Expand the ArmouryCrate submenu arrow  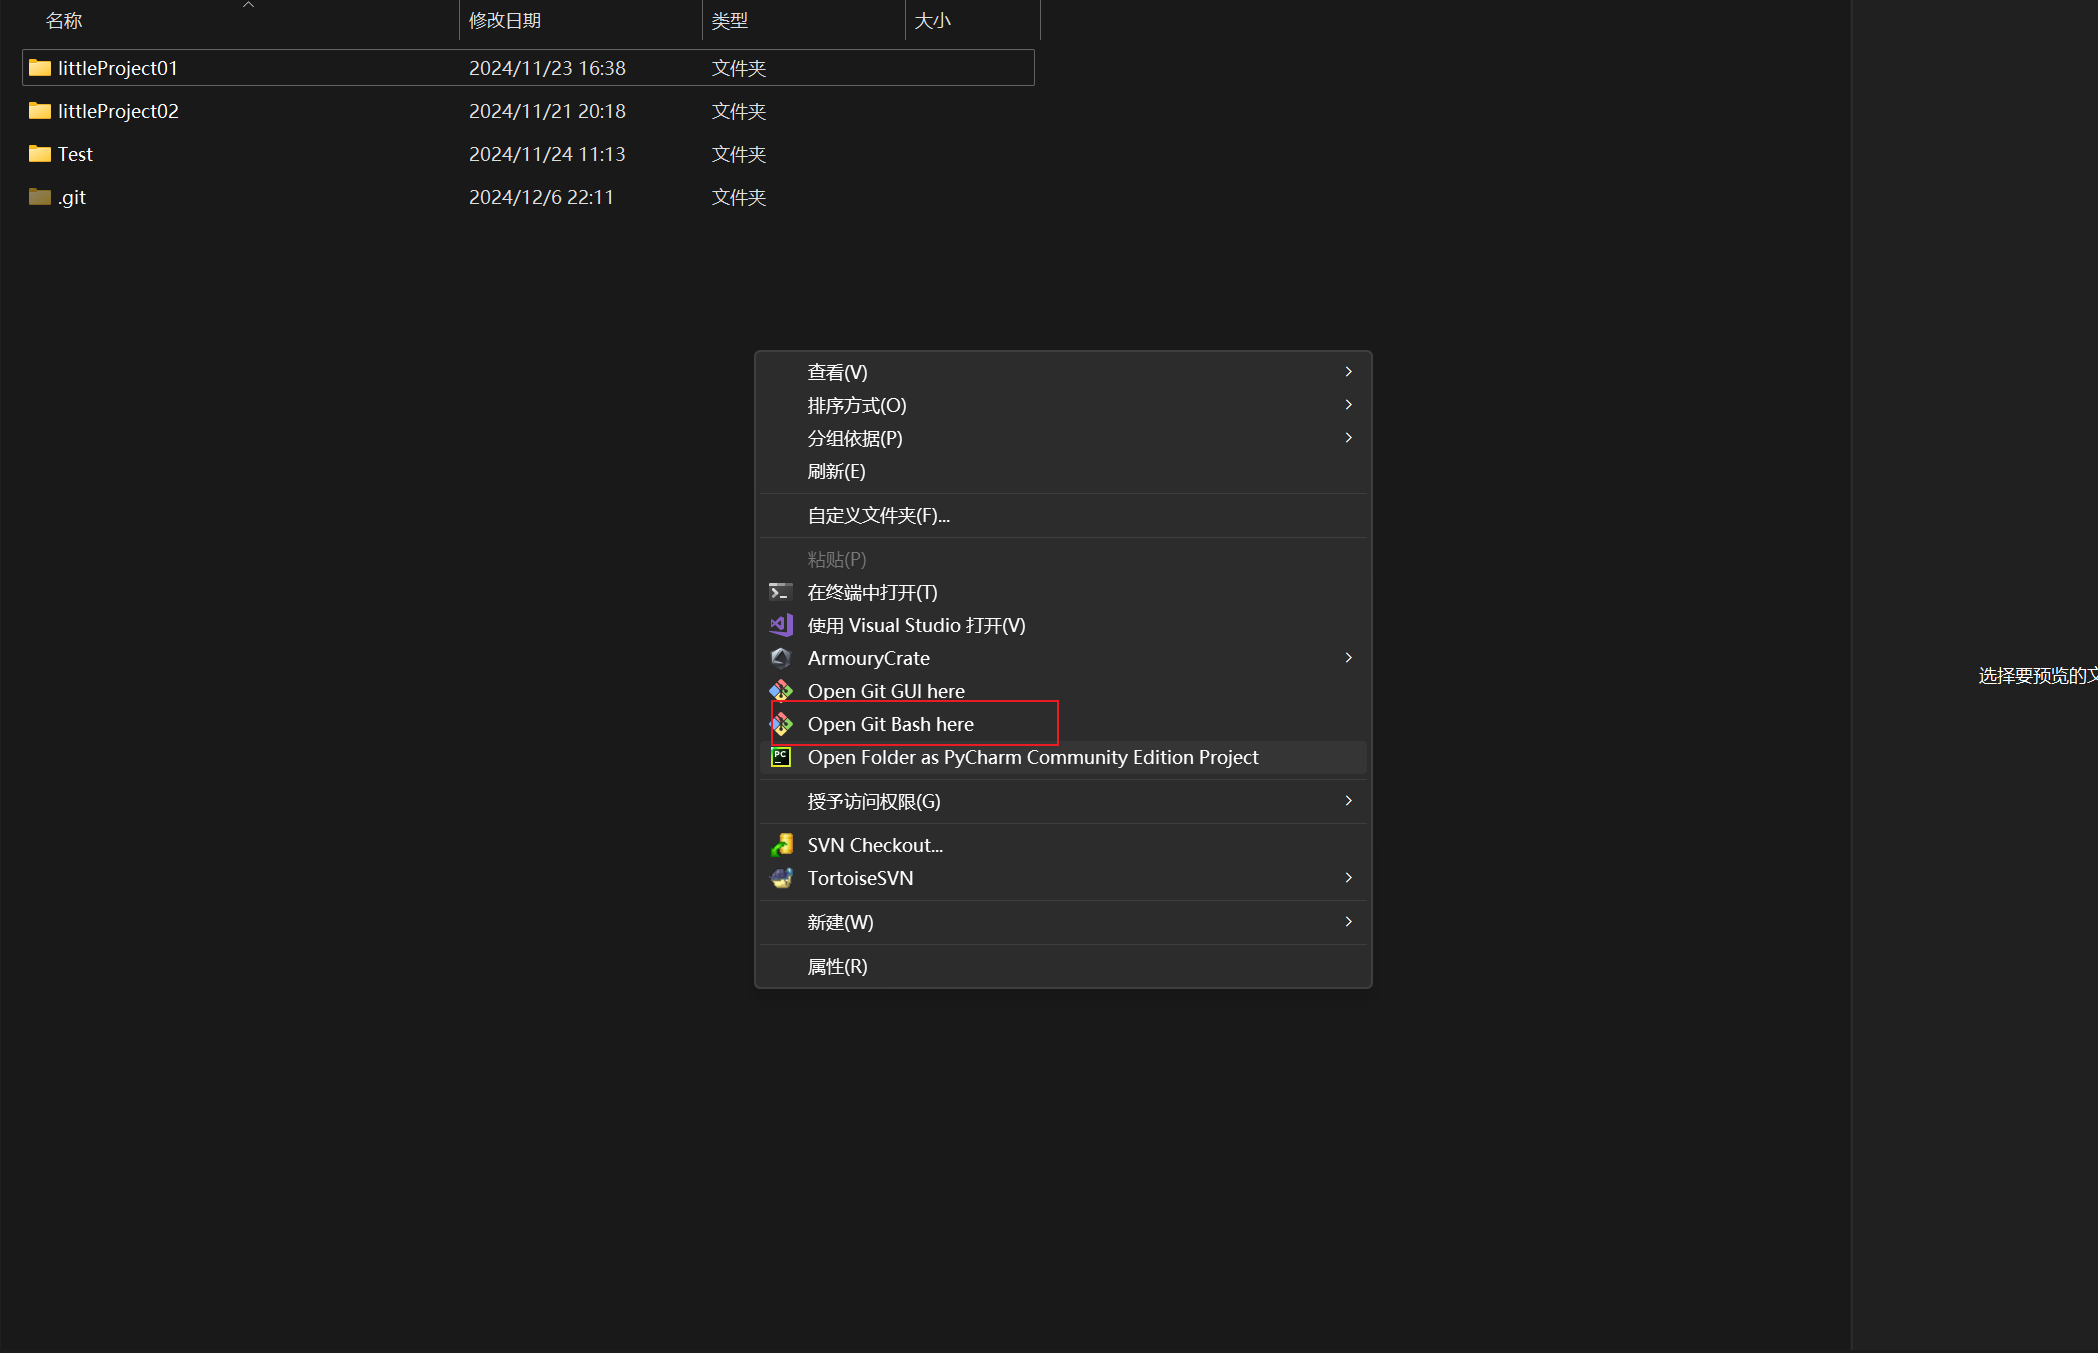[x=1348, y=658]
